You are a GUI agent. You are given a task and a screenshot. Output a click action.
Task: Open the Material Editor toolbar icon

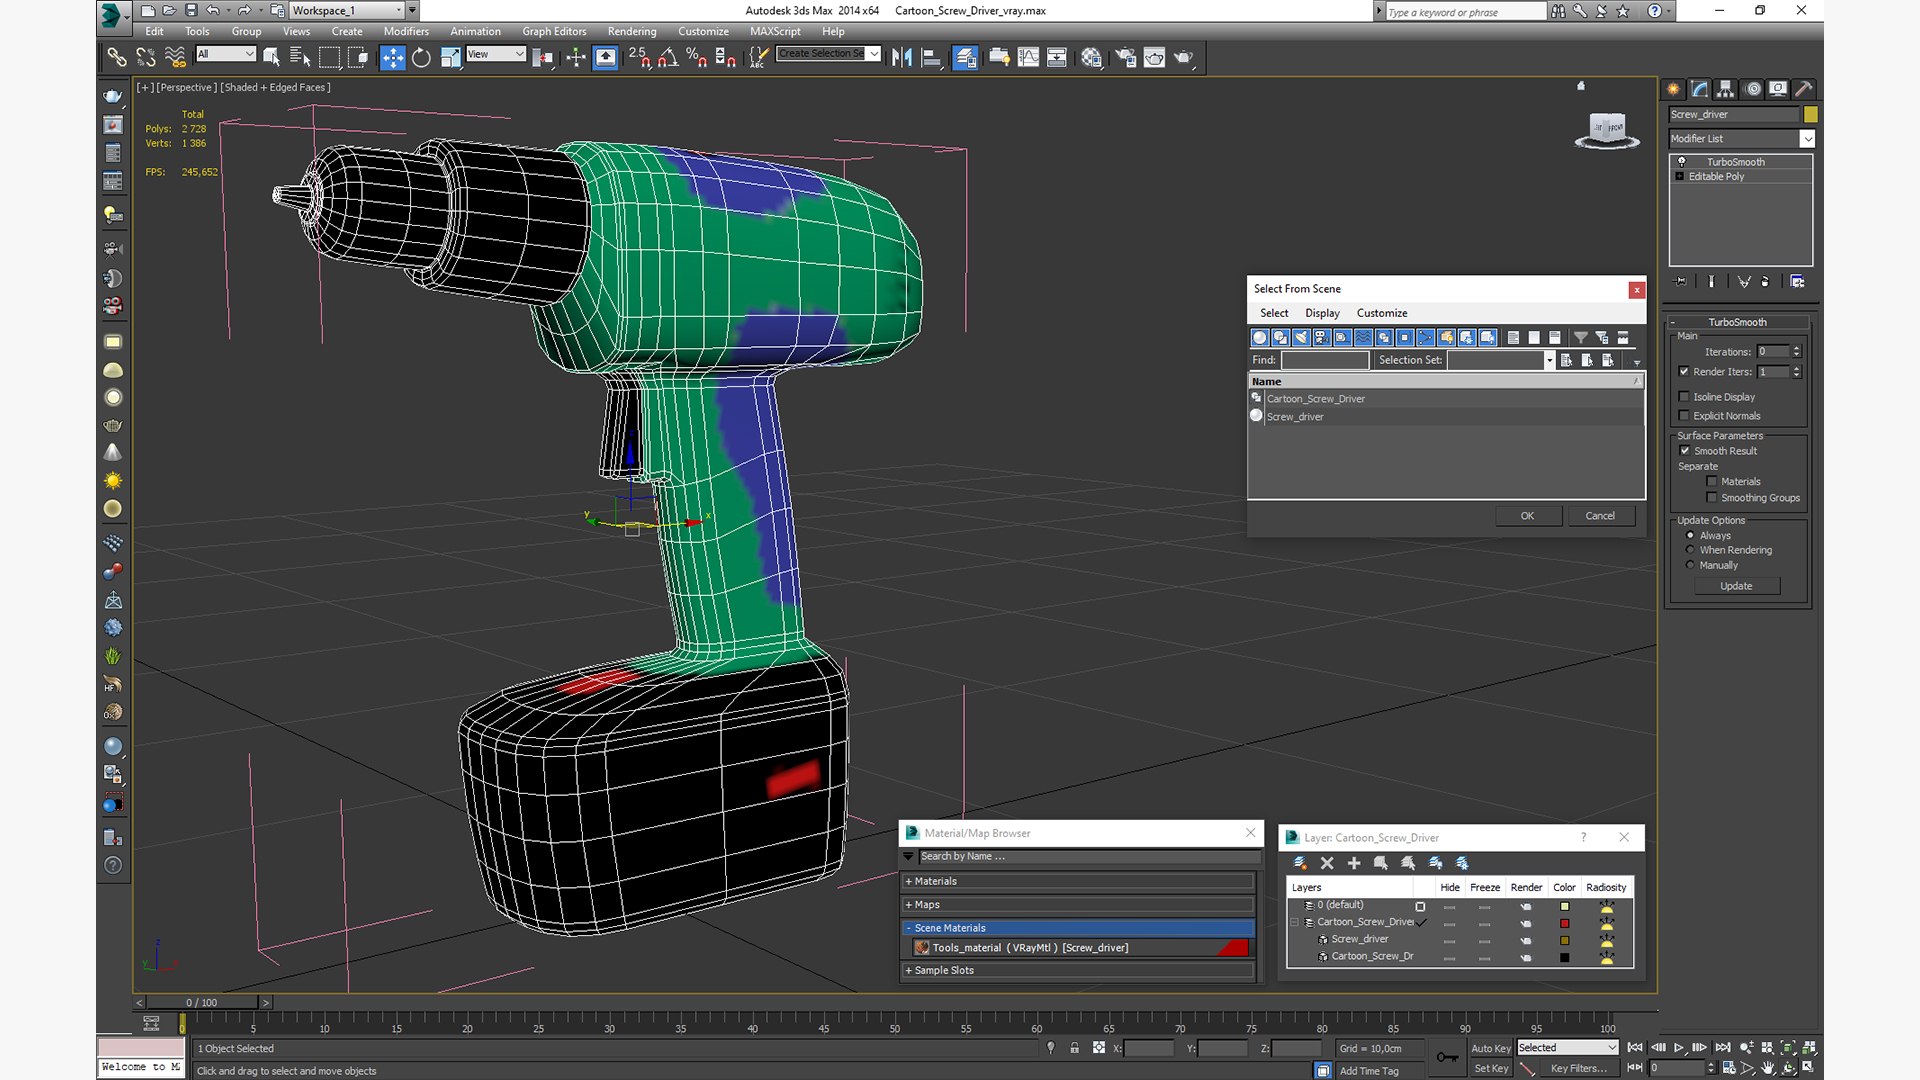(1091, 57)
